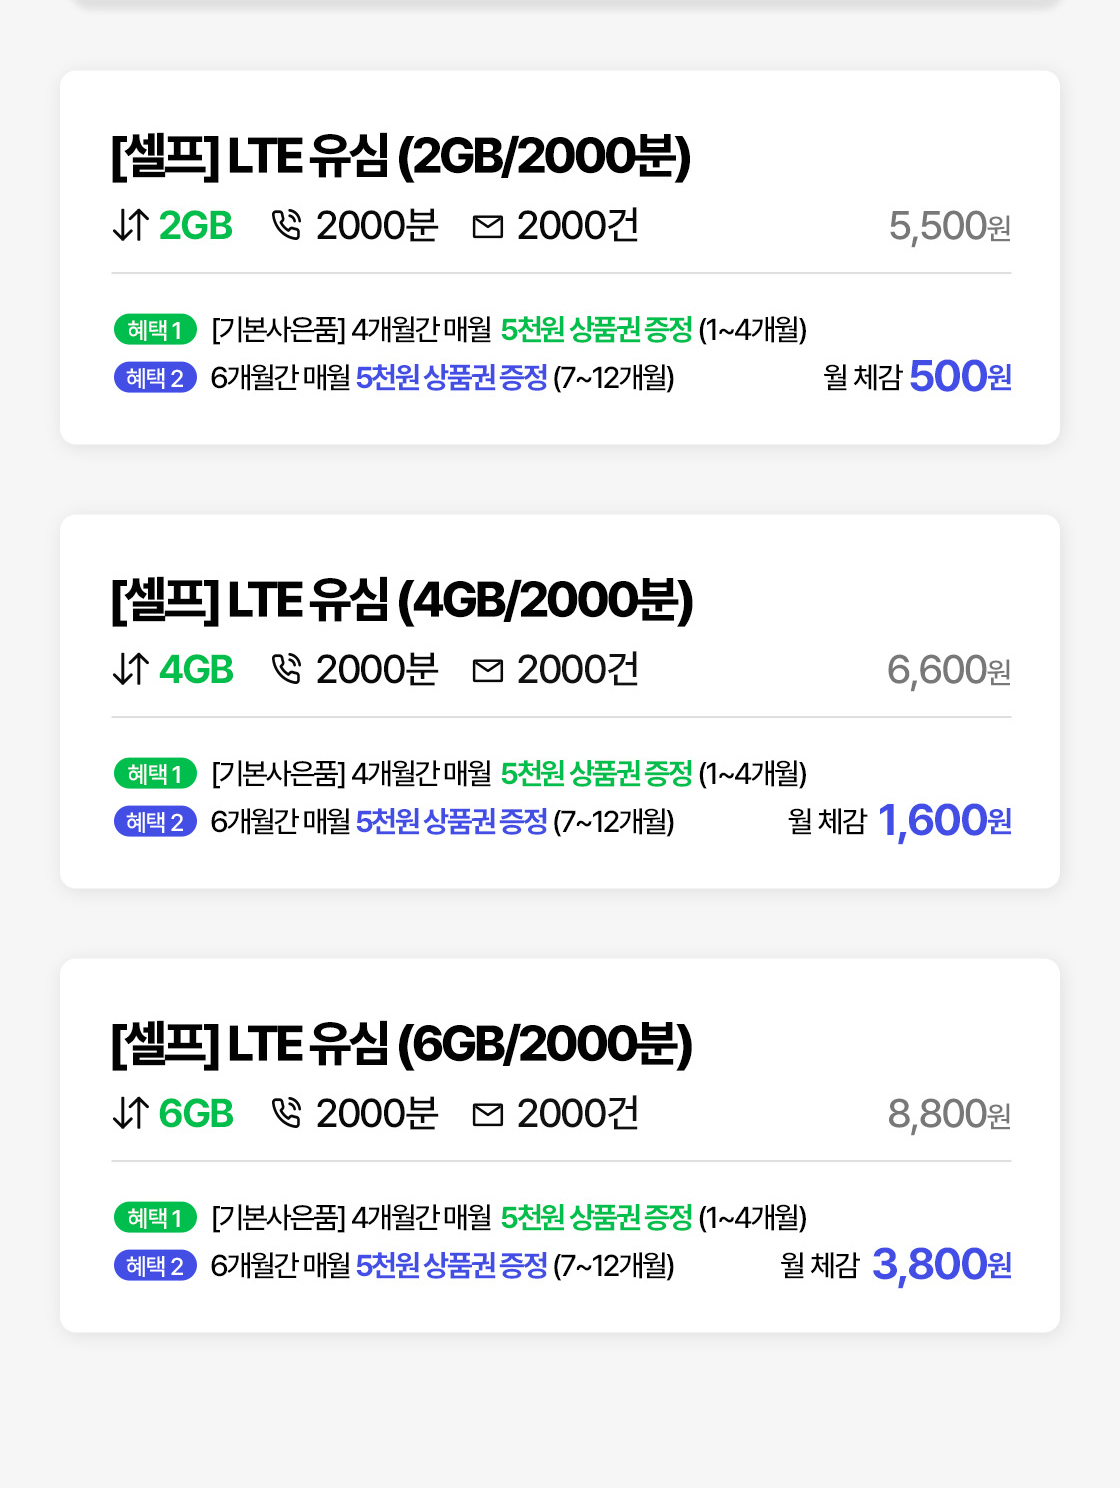The width and height of the screenshot is (1120, 1488).
Task: Click data arrows icon on 4GB plan
Action: pos(131,670)
